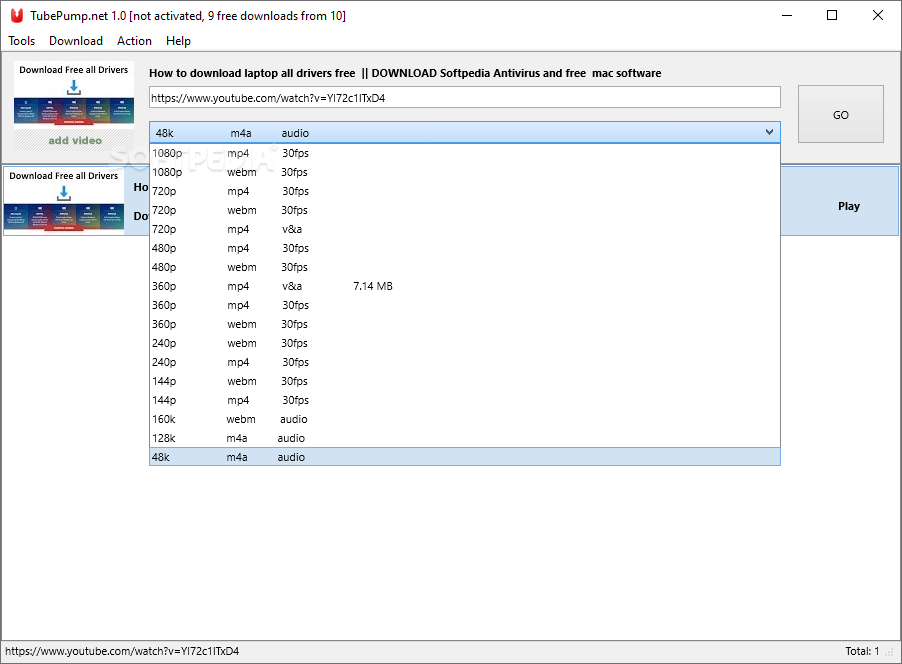
Task: Maximize the TubePump window
Action: [x=832, y=16]
